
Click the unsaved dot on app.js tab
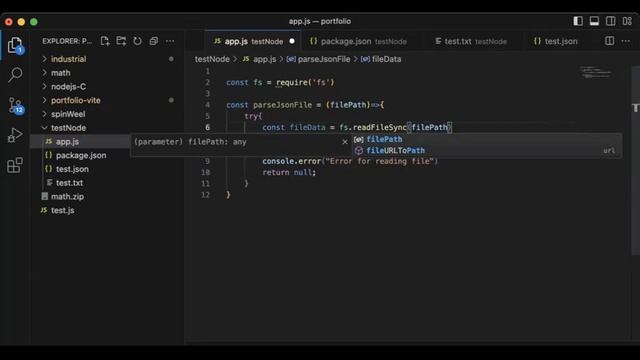[x=292, y=41]
